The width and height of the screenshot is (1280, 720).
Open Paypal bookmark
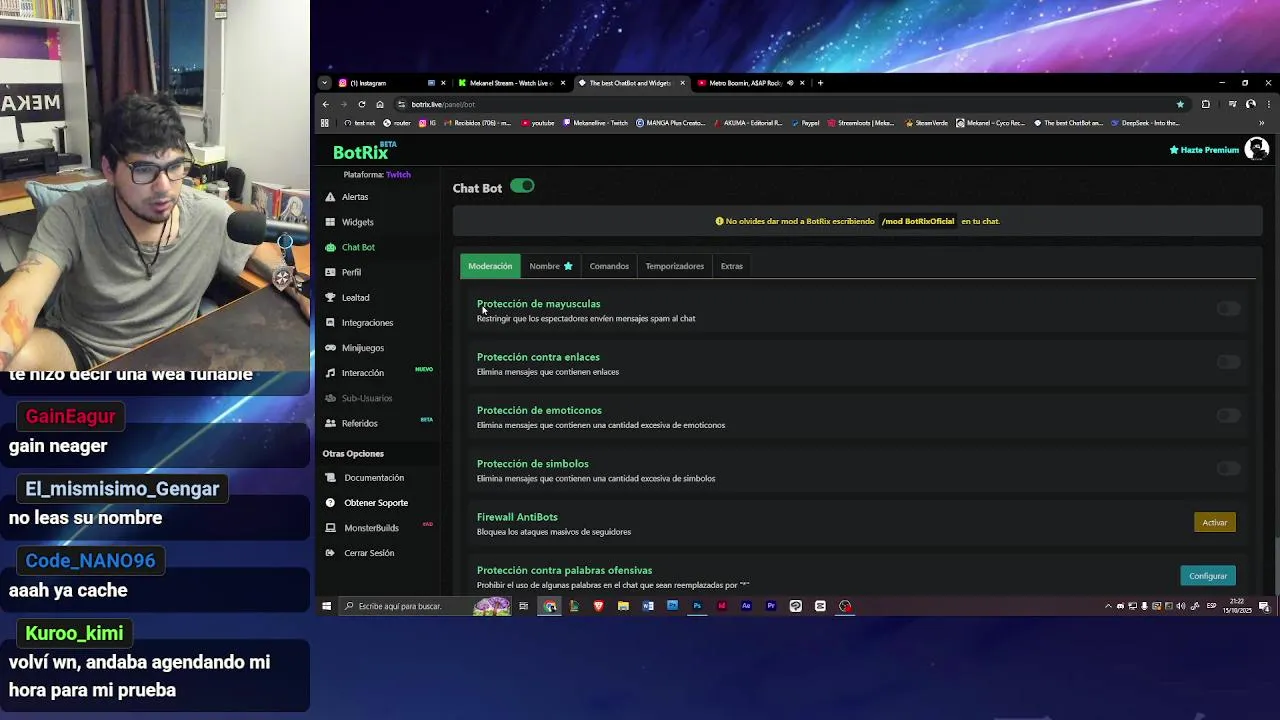click(x=805, y=123)
